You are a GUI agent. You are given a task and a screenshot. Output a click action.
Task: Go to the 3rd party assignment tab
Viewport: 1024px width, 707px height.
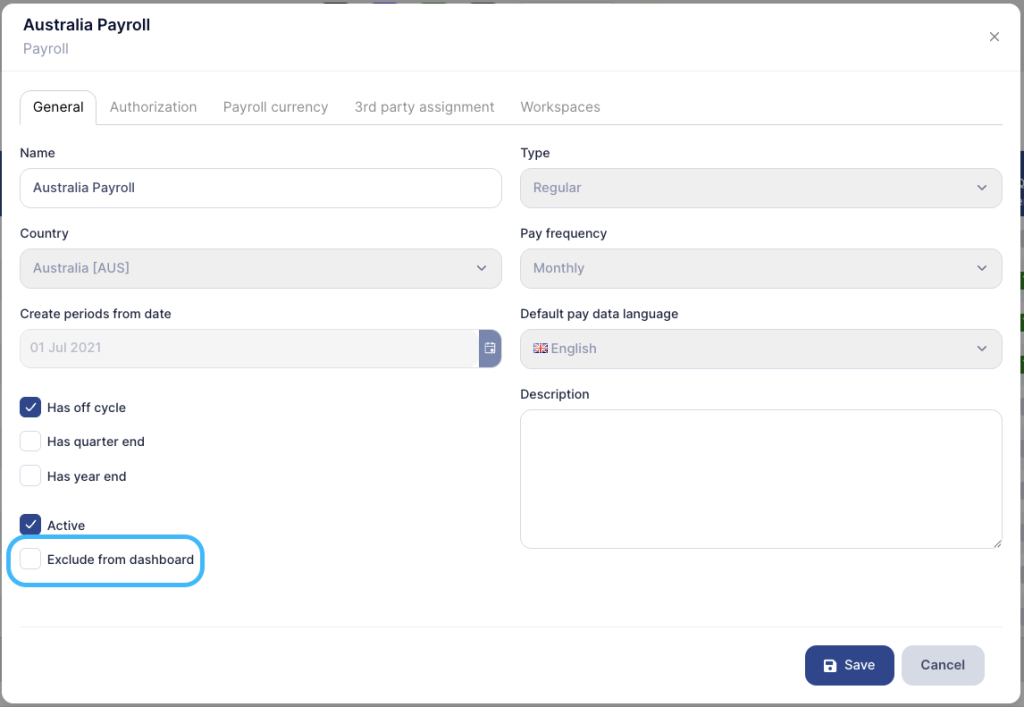[x=424, y=107]
